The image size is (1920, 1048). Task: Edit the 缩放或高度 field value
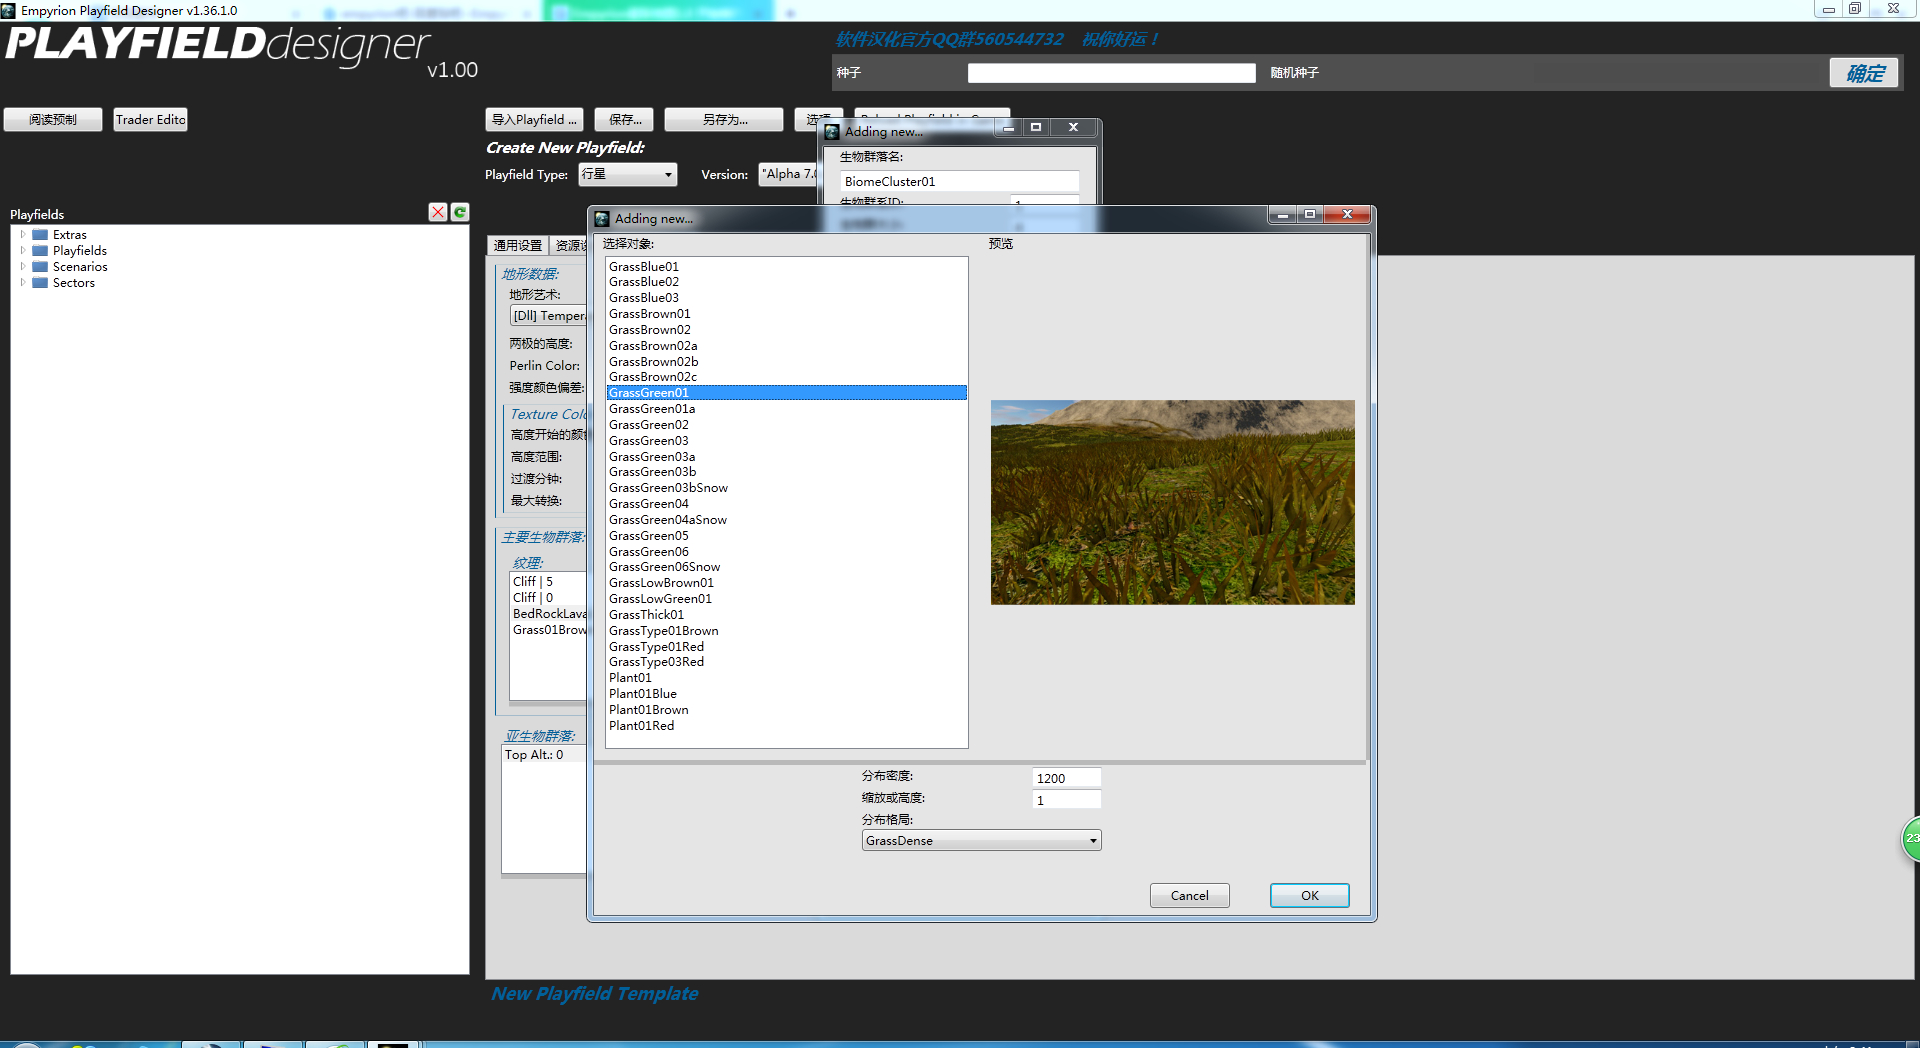[x=1066, y=800]
